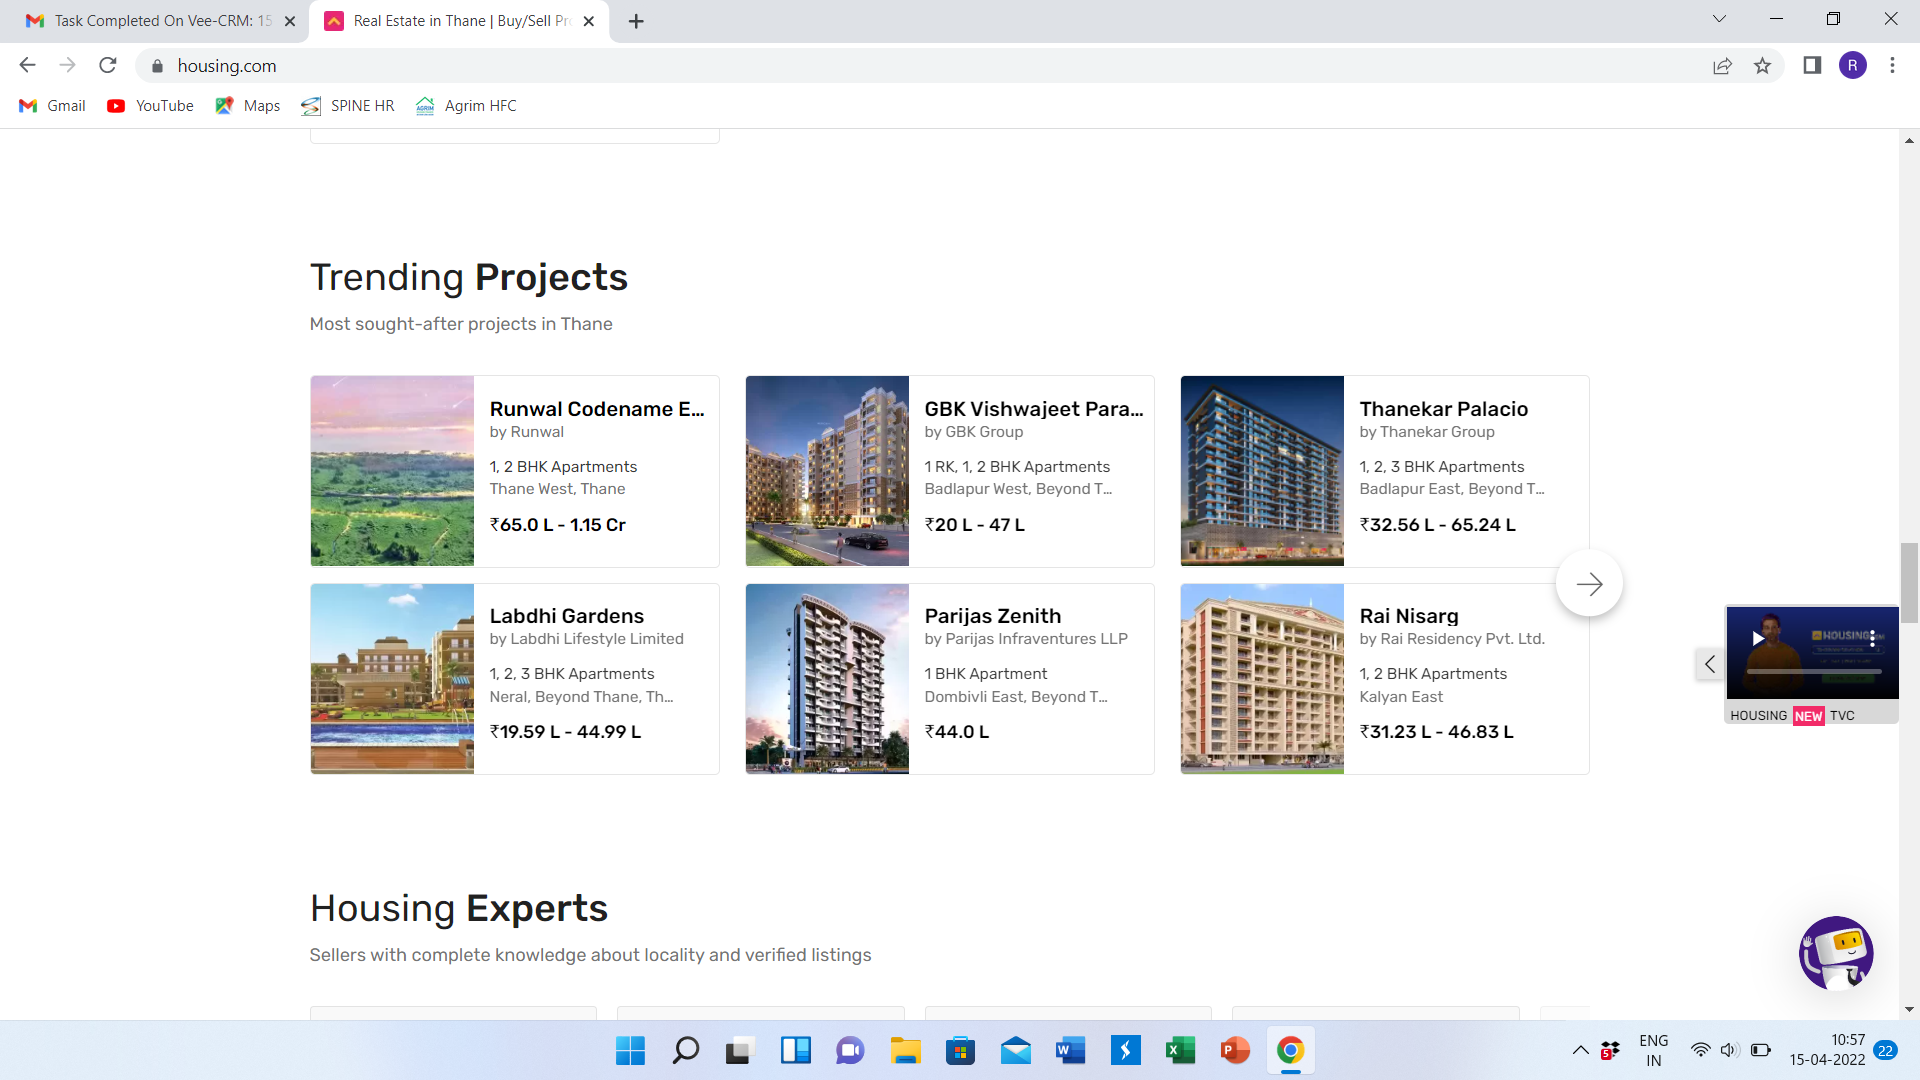The image size is (1920, 1080).
Task: Open Excel from taskbar
Action: point(1180,1051)
